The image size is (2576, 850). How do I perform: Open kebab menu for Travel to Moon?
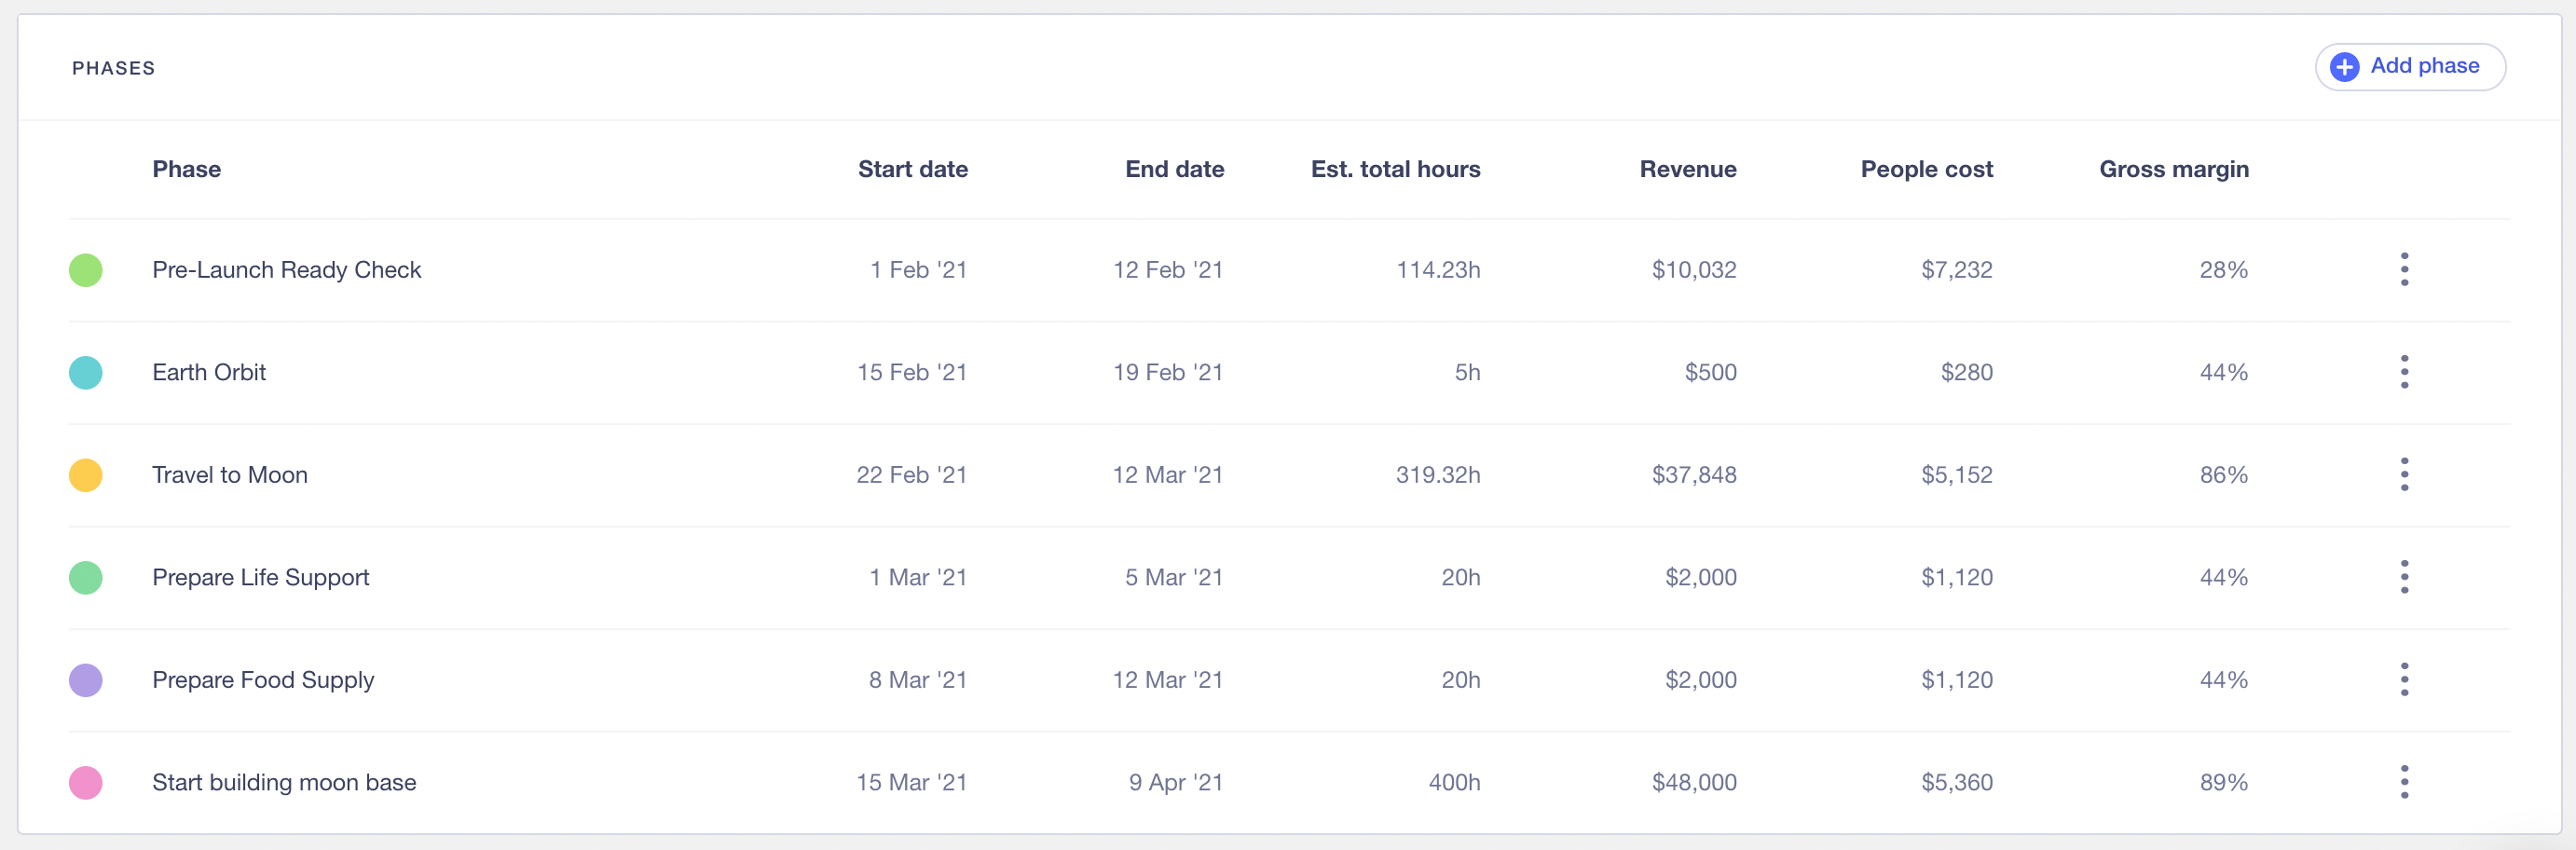2404,475
